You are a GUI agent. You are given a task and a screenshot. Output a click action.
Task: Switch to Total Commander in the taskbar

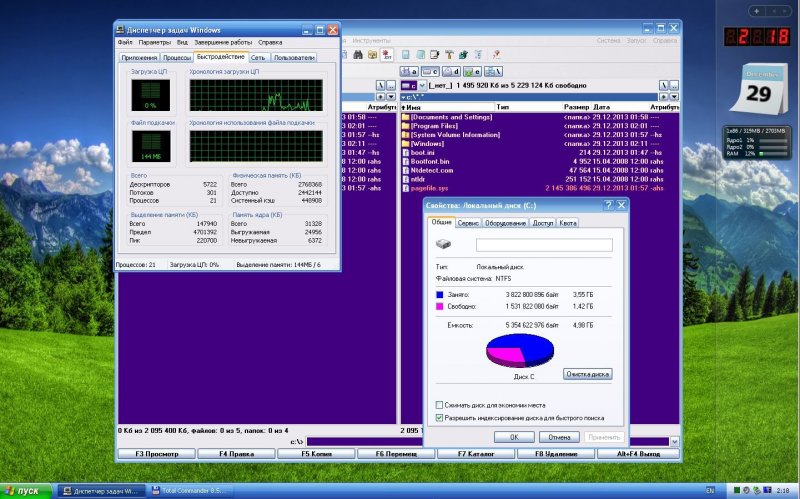(190, 491)
